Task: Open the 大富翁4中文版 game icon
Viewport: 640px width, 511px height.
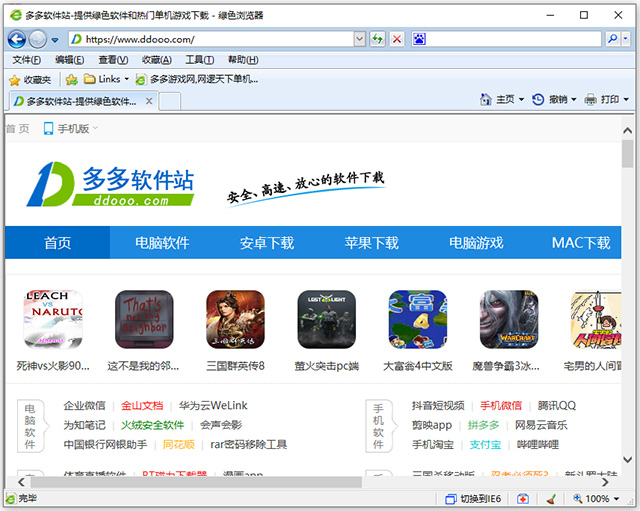Action: pos(418,319)
